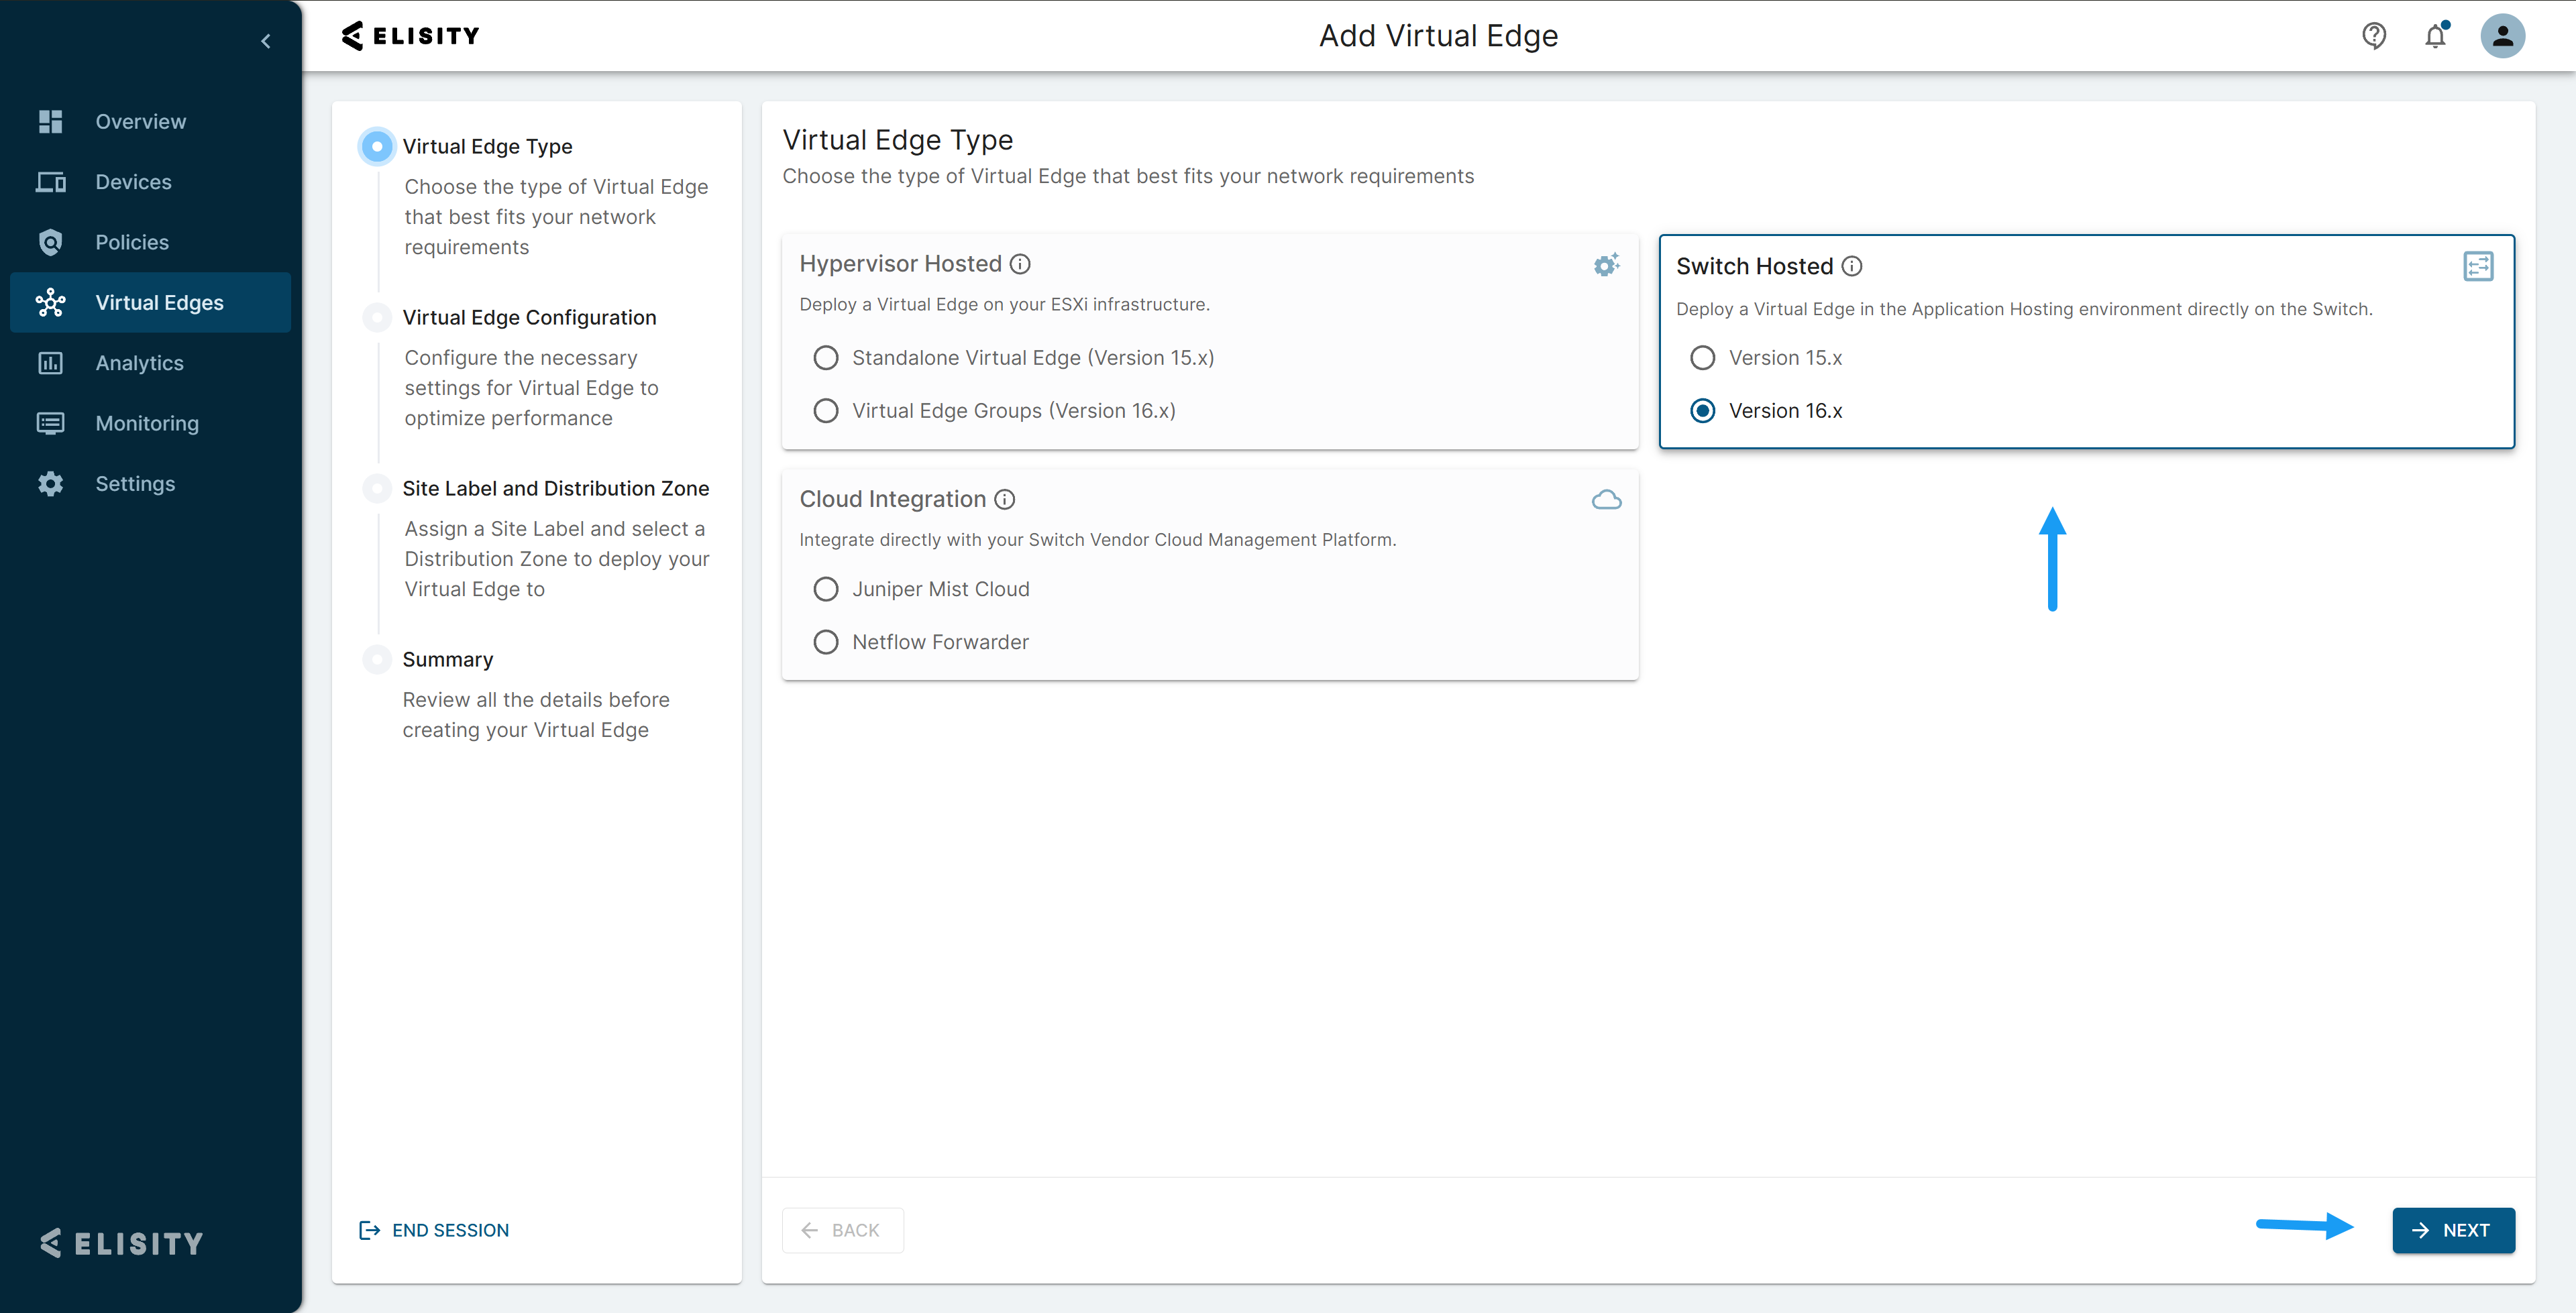Click the Virtual Edge Configuration step

(529, 318)
